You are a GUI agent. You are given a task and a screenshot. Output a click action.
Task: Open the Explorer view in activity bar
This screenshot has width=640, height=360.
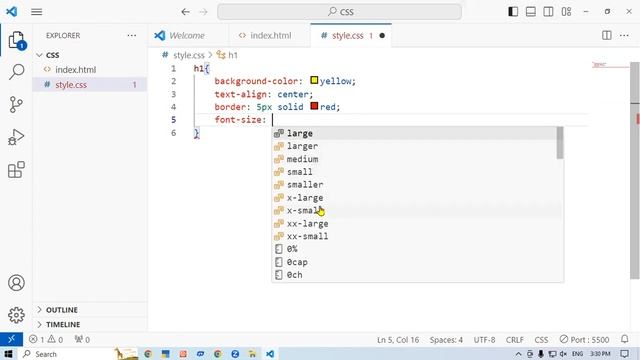pyautogui.click(x=16, y=40)
